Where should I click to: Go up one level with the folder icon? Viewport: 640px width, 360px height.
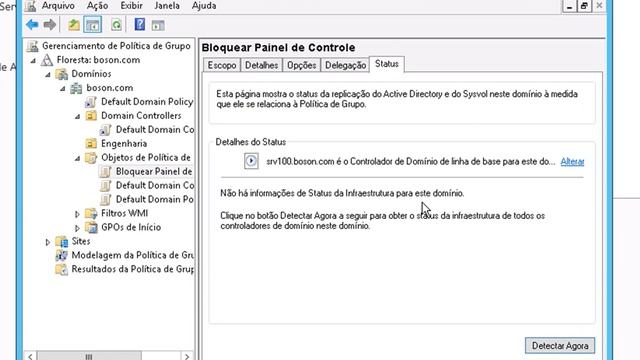[x=74, y=25]
